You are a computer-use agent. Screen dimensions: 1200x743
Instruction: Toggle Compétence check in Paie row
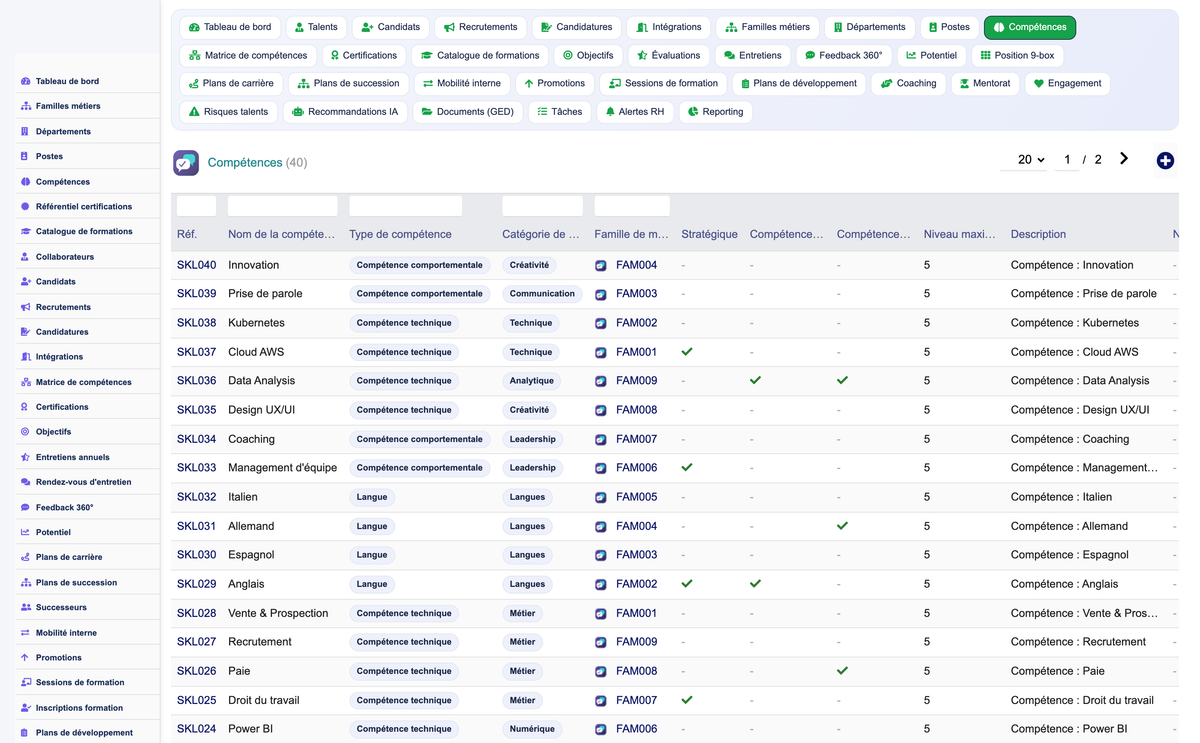[x=843, y=671]
